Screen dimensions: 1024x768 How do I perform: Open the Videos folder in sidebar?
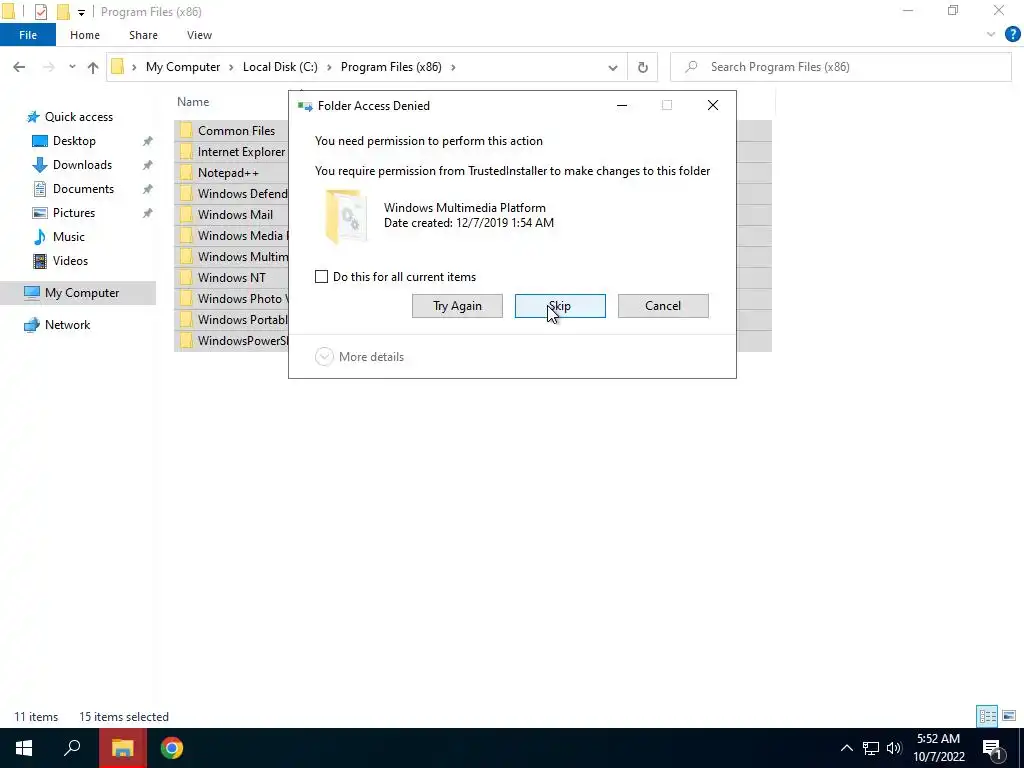[70, 261]
